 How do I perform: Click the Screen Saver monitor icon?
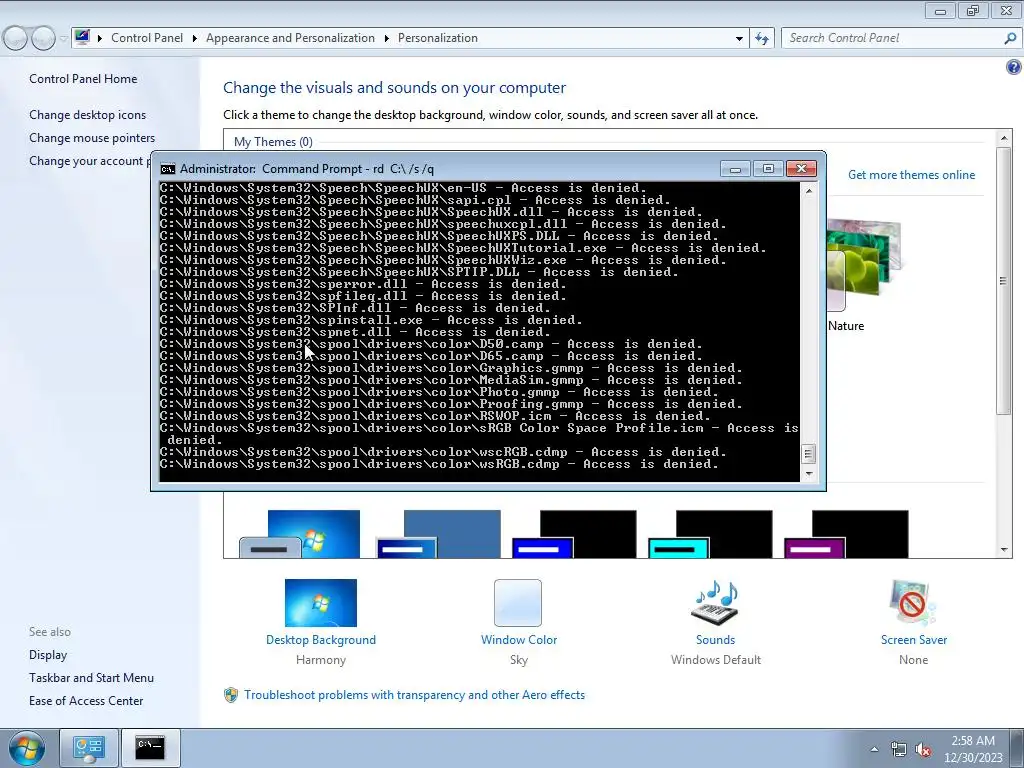tap(912, 603)
